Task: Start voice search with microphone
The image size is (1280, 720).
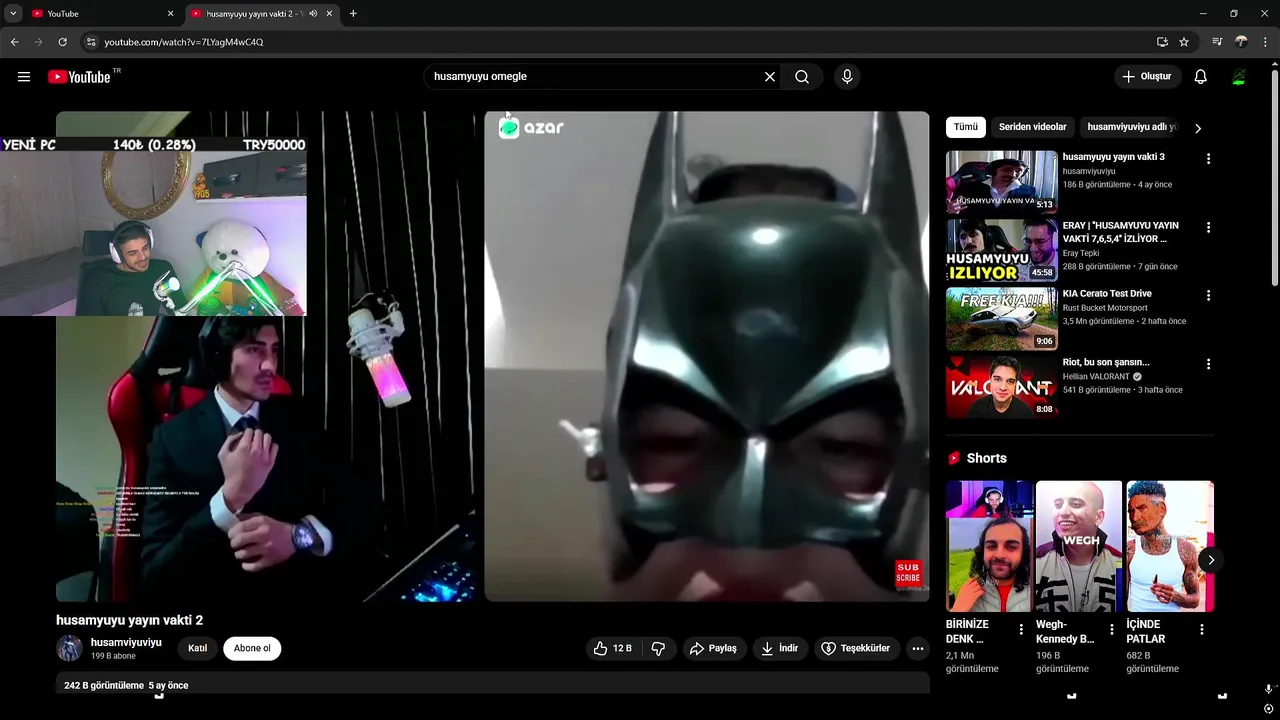Action: point(847,77)
